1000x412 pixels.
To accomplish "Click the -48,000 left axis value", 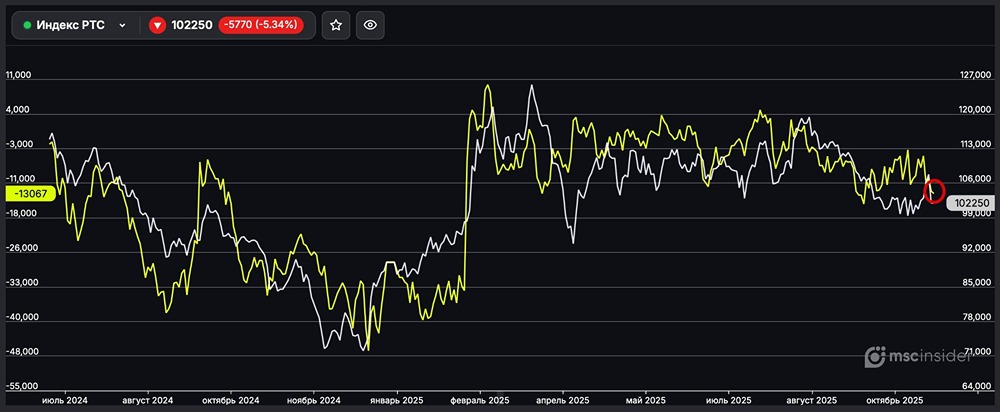I will tap(21, 351).
